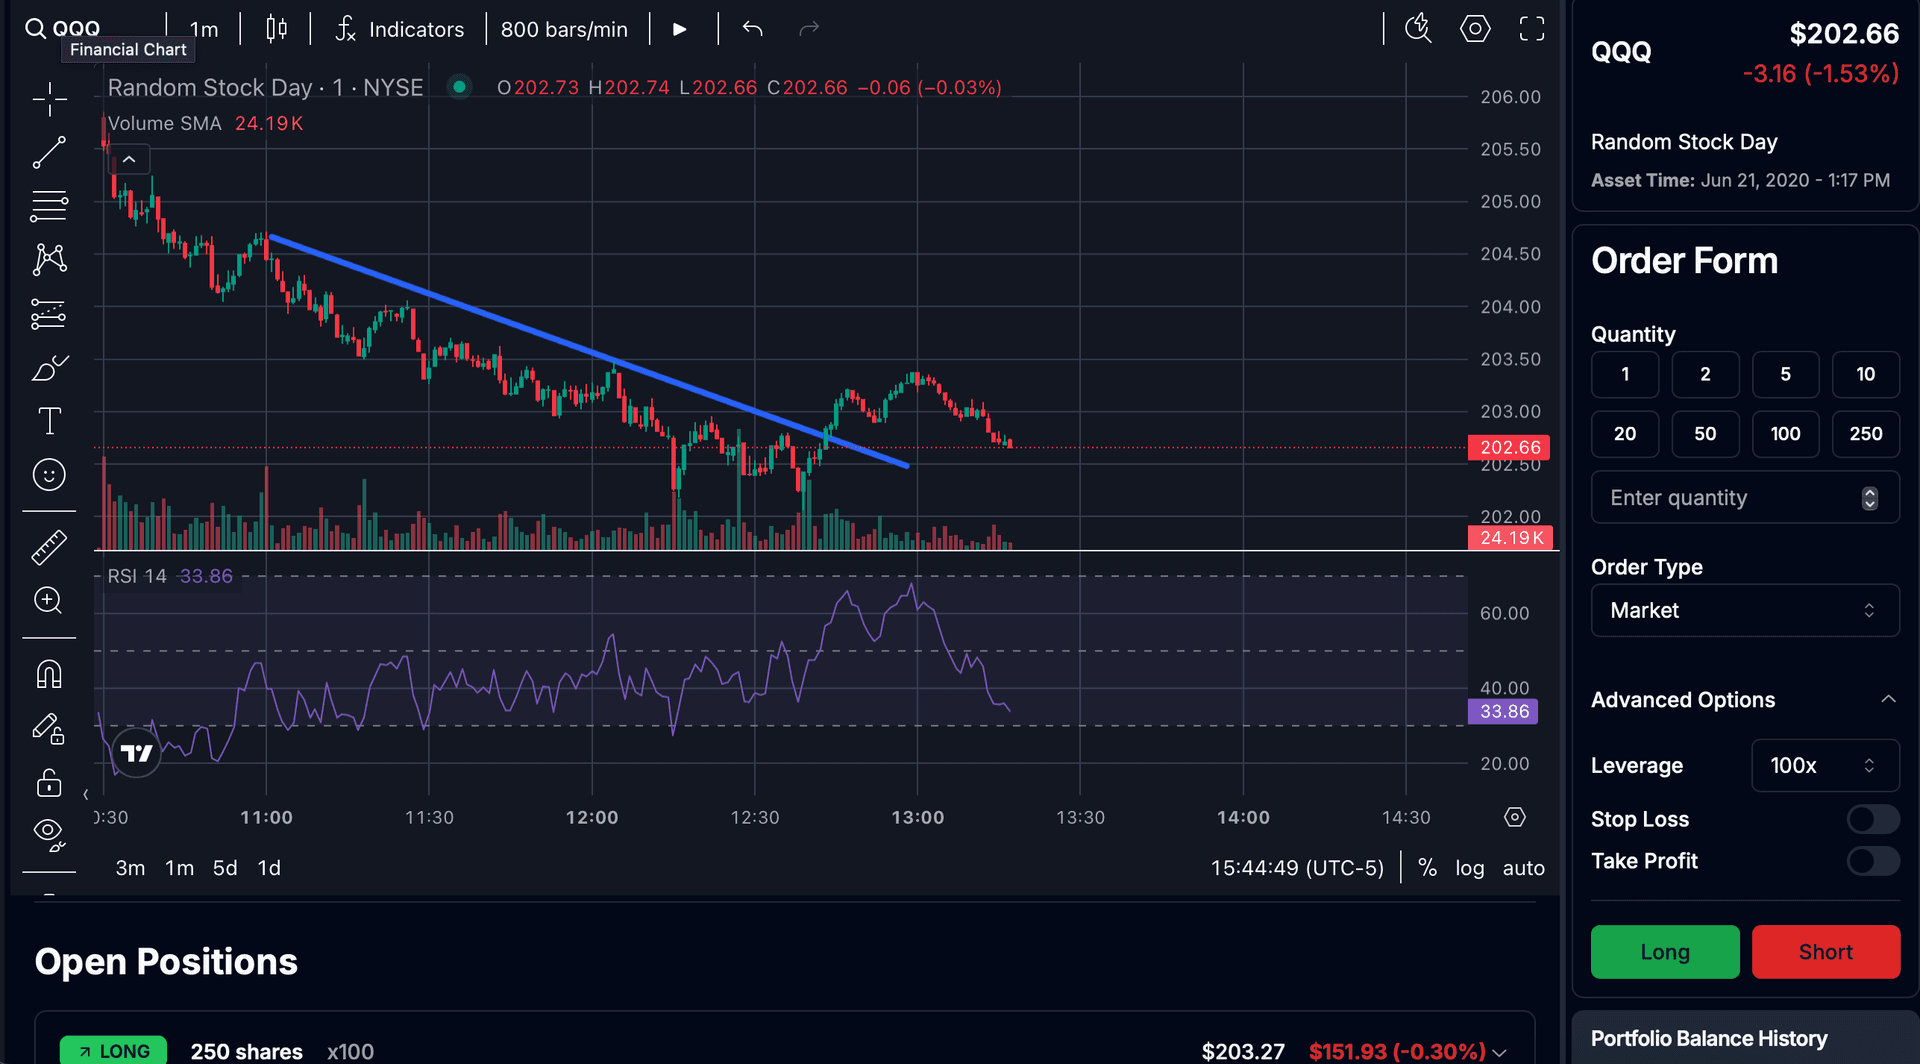
Task: Click the red Short button
Action: click(x=1826, y=952)
